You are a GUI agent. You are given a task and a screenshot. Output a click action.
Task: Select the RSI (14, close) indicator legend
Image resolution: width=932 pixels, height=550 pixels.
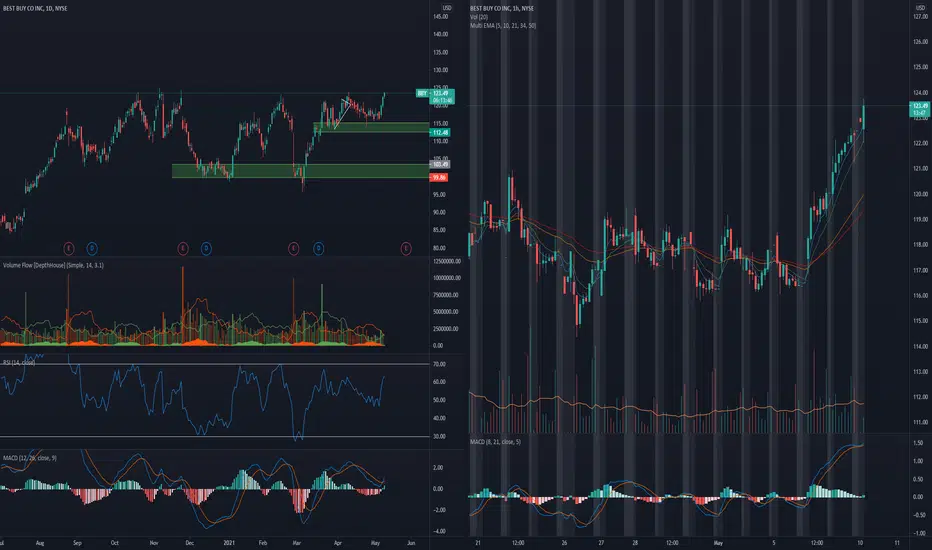18,362
